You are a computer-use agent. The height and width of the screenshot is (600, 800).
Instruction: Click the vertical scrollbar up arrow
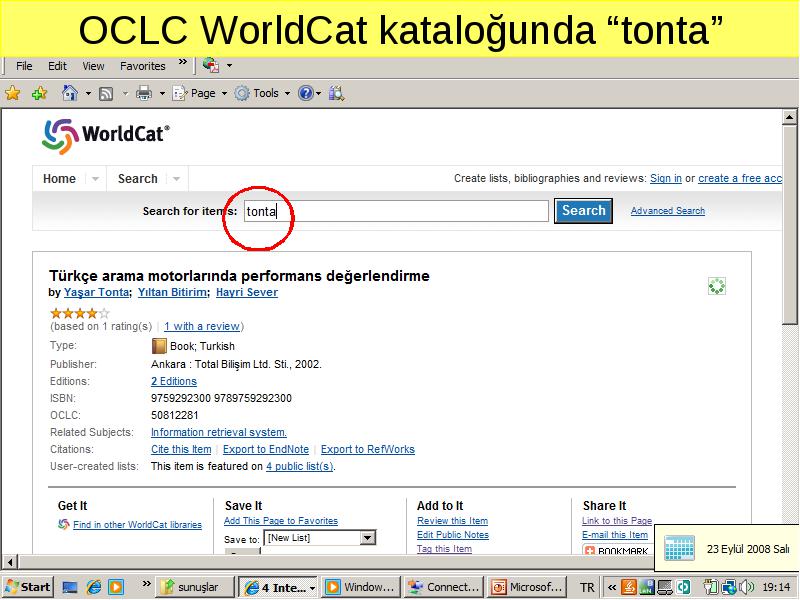[x=789, y=117]
